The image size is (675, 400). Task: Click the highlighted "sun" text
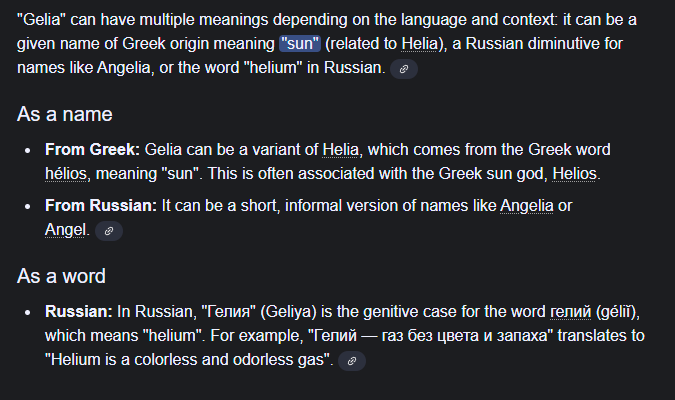click(300, 45)
